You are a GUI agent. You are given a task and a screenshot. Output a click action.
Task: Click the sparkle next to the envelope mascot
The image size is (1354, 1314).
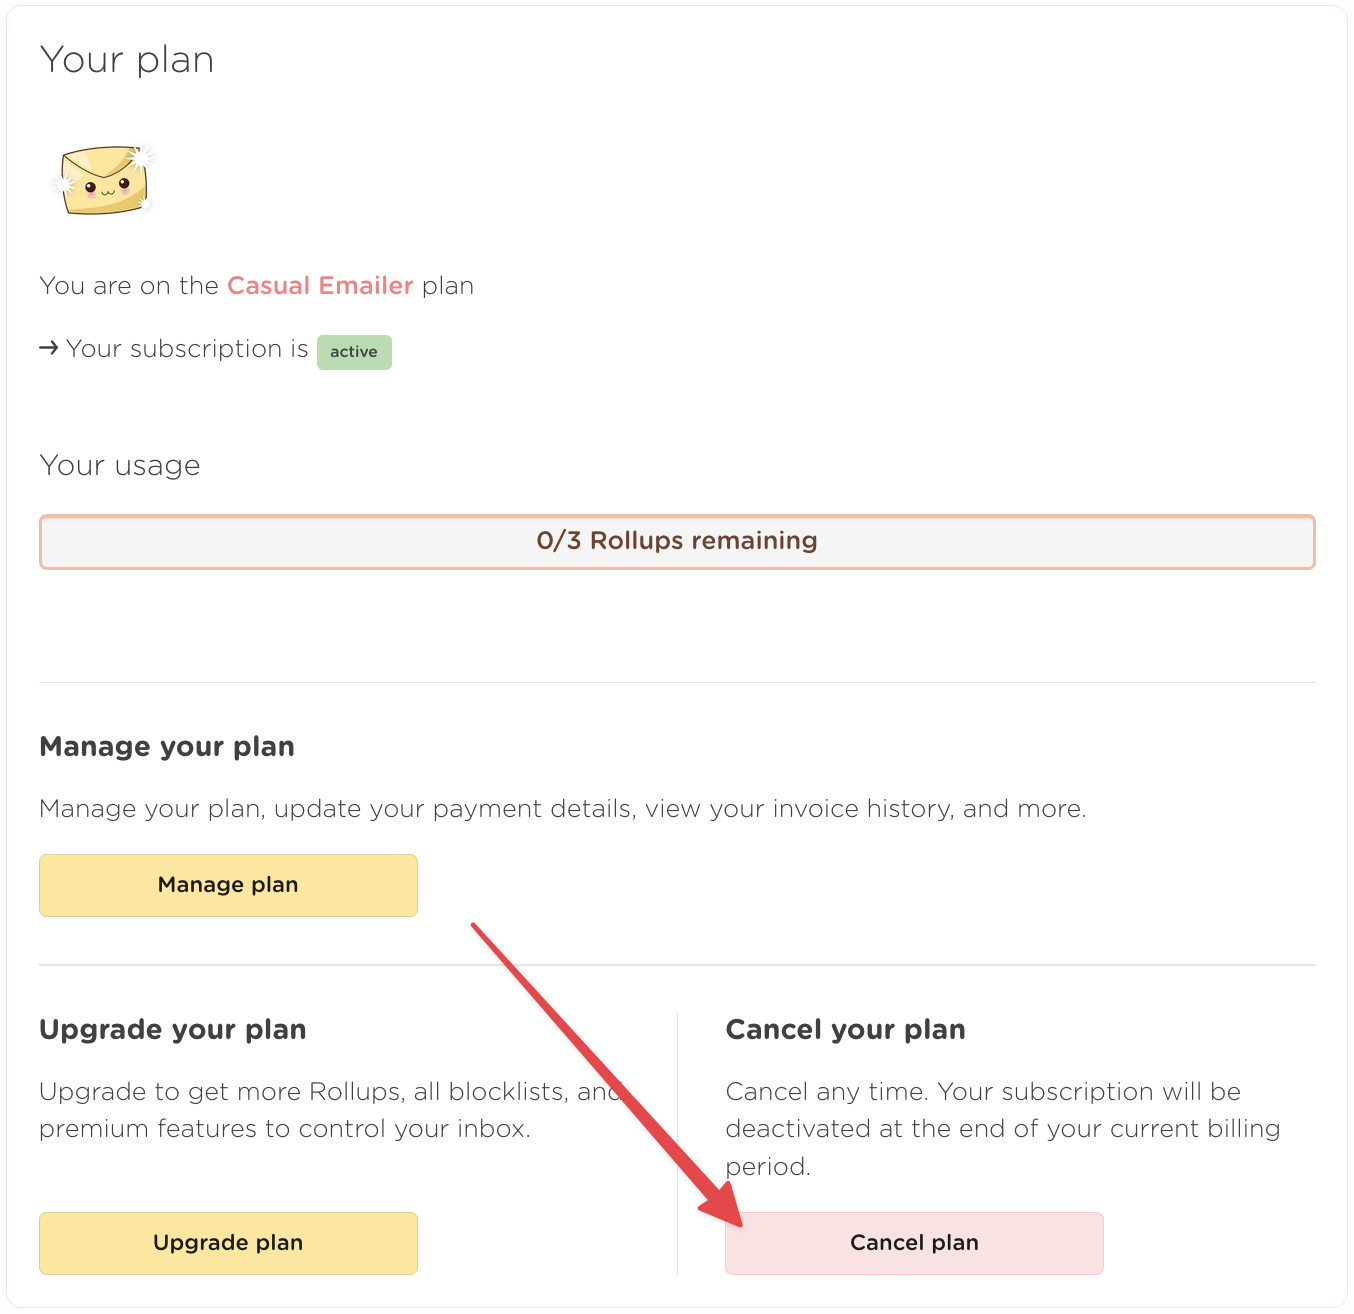click(140, 156)
